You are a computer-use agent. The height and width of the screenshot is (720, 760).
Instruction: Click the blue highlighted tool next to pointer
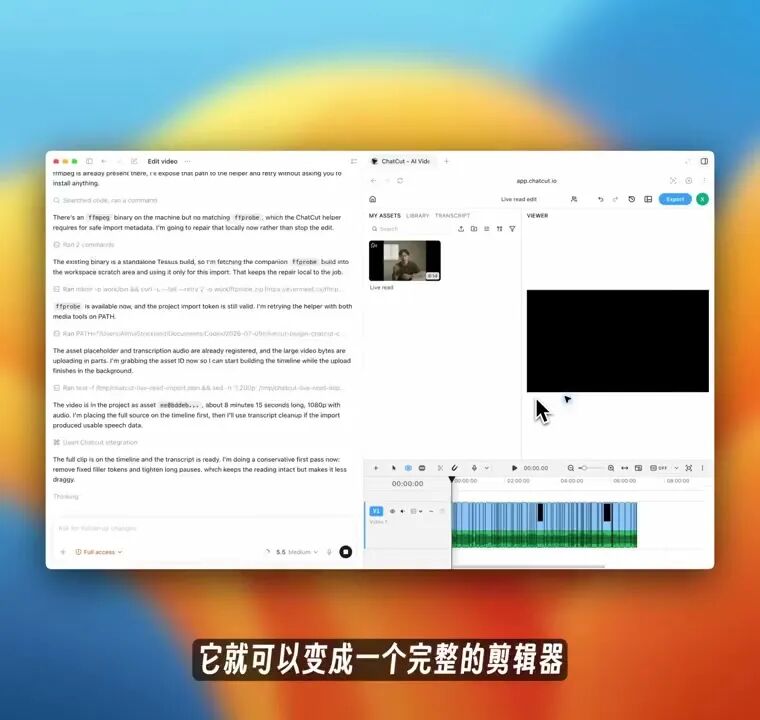(x=408, y=468)
